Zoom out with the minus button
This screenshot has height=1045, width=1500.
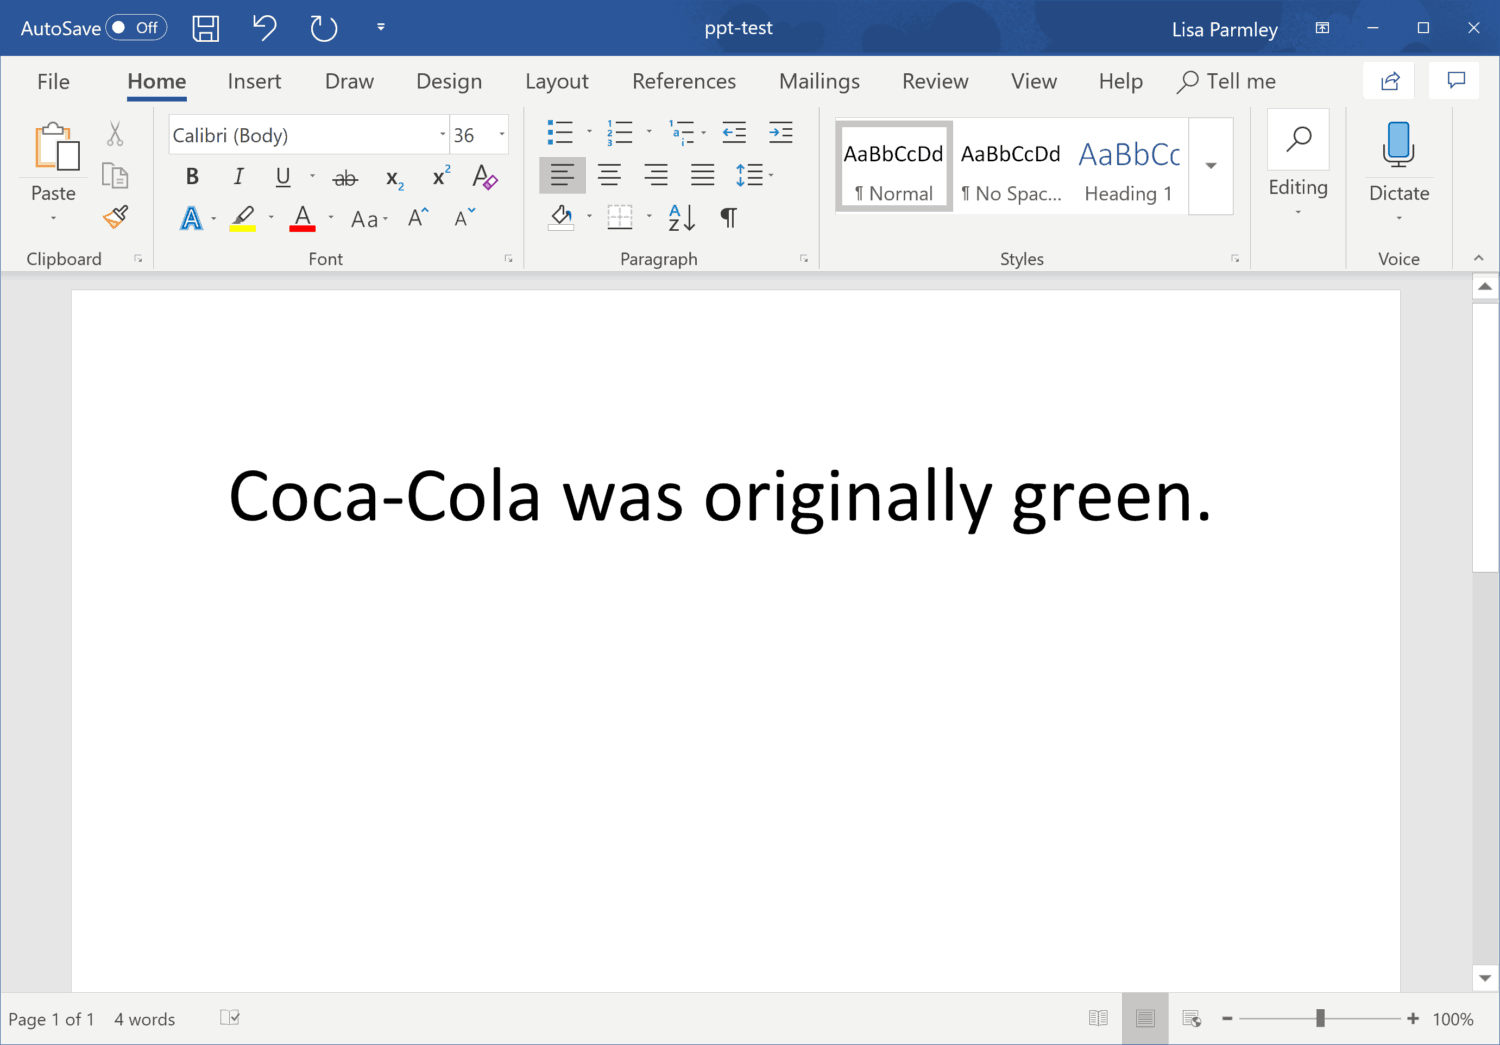click(1227, 1019)
